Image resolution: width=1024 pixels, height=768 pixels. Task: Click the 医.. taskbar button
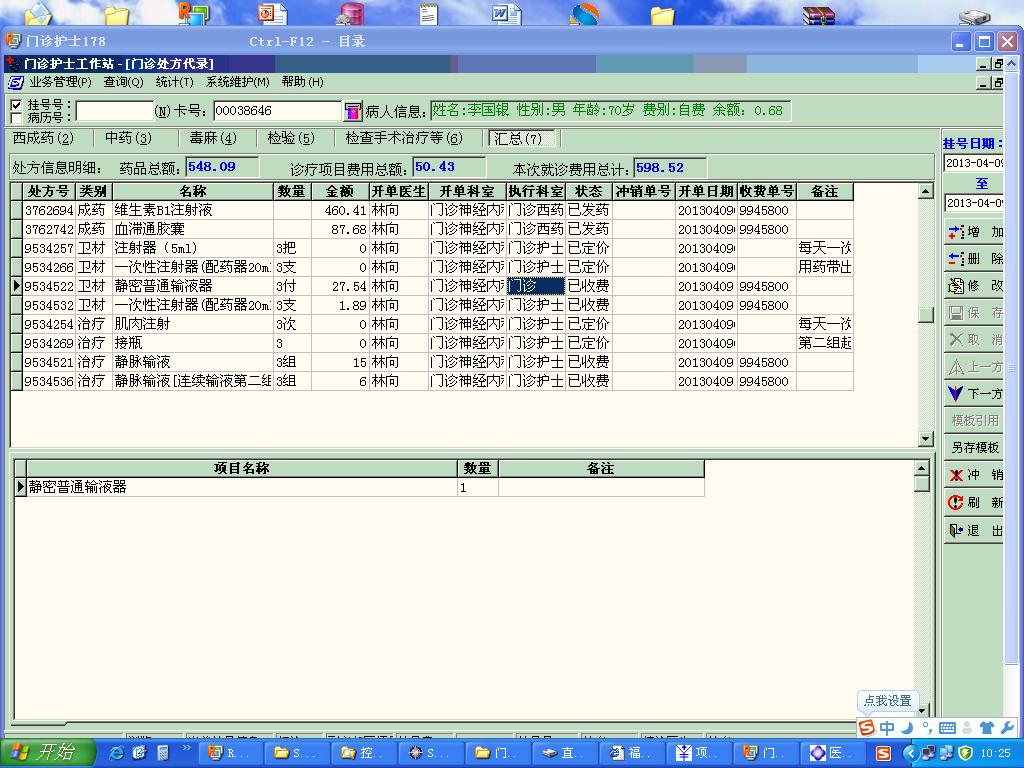click(832, 754)
